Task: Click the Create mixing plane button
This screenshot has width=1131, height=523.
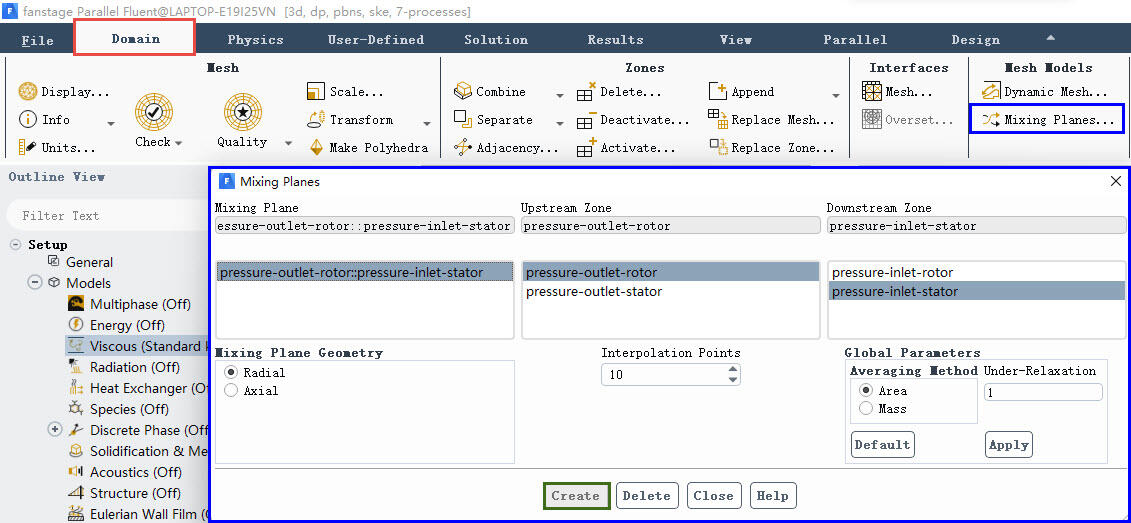Action: [x=576, y=496]
